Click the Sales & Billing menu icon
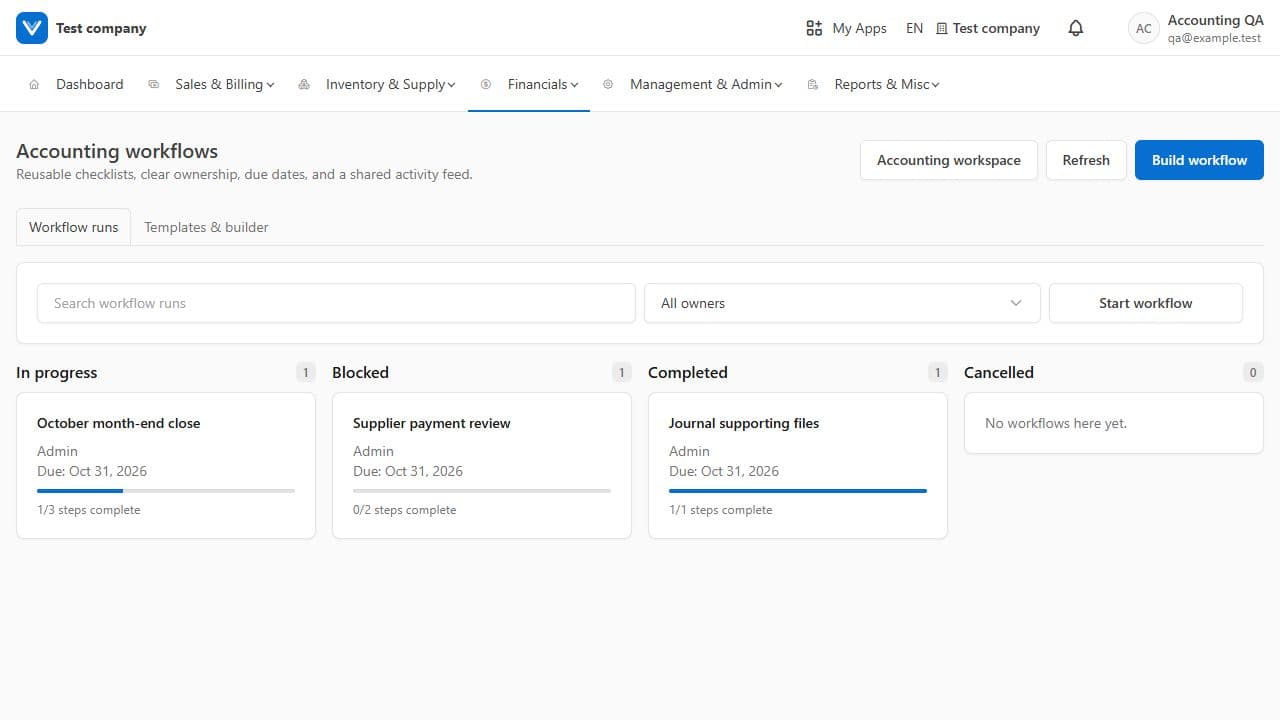 [x=153, y=84]
